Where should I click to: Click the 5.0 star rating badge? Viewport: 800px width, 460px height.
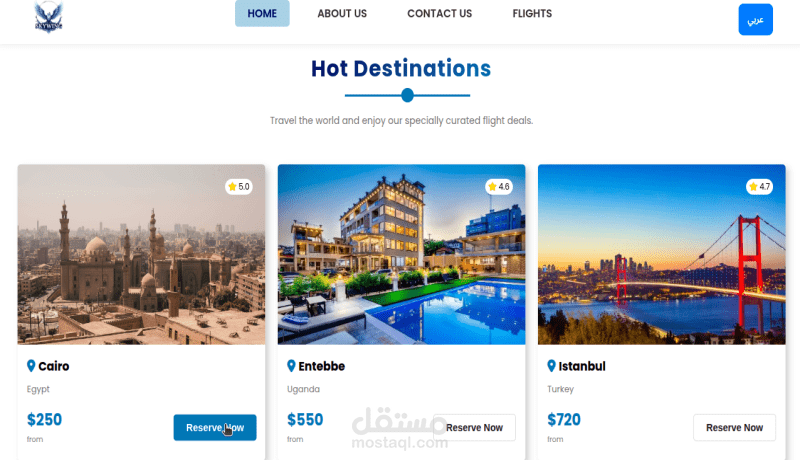239,187
